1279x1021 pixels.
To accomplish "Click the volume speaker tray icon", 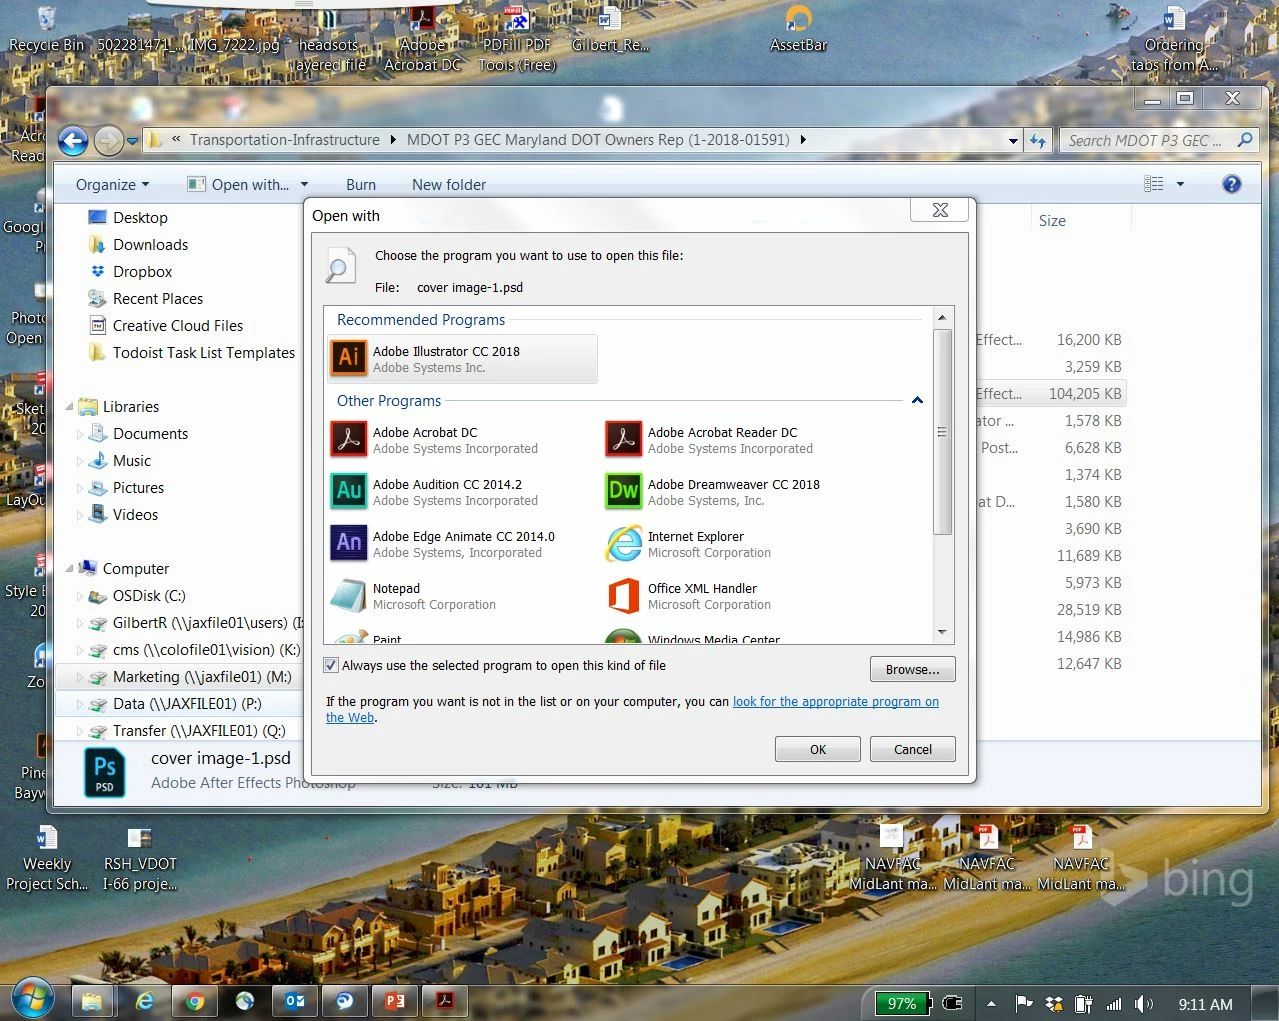I will [1143, 1004].
